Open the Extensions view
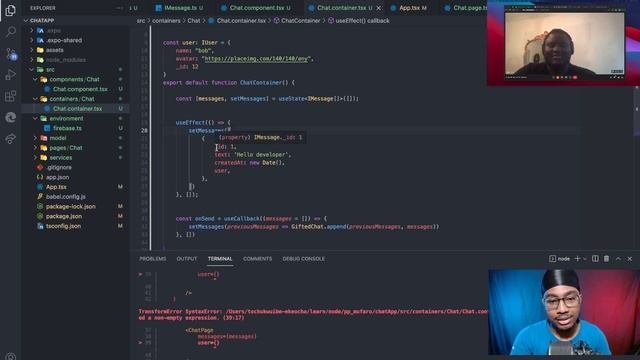 (10, 96)
